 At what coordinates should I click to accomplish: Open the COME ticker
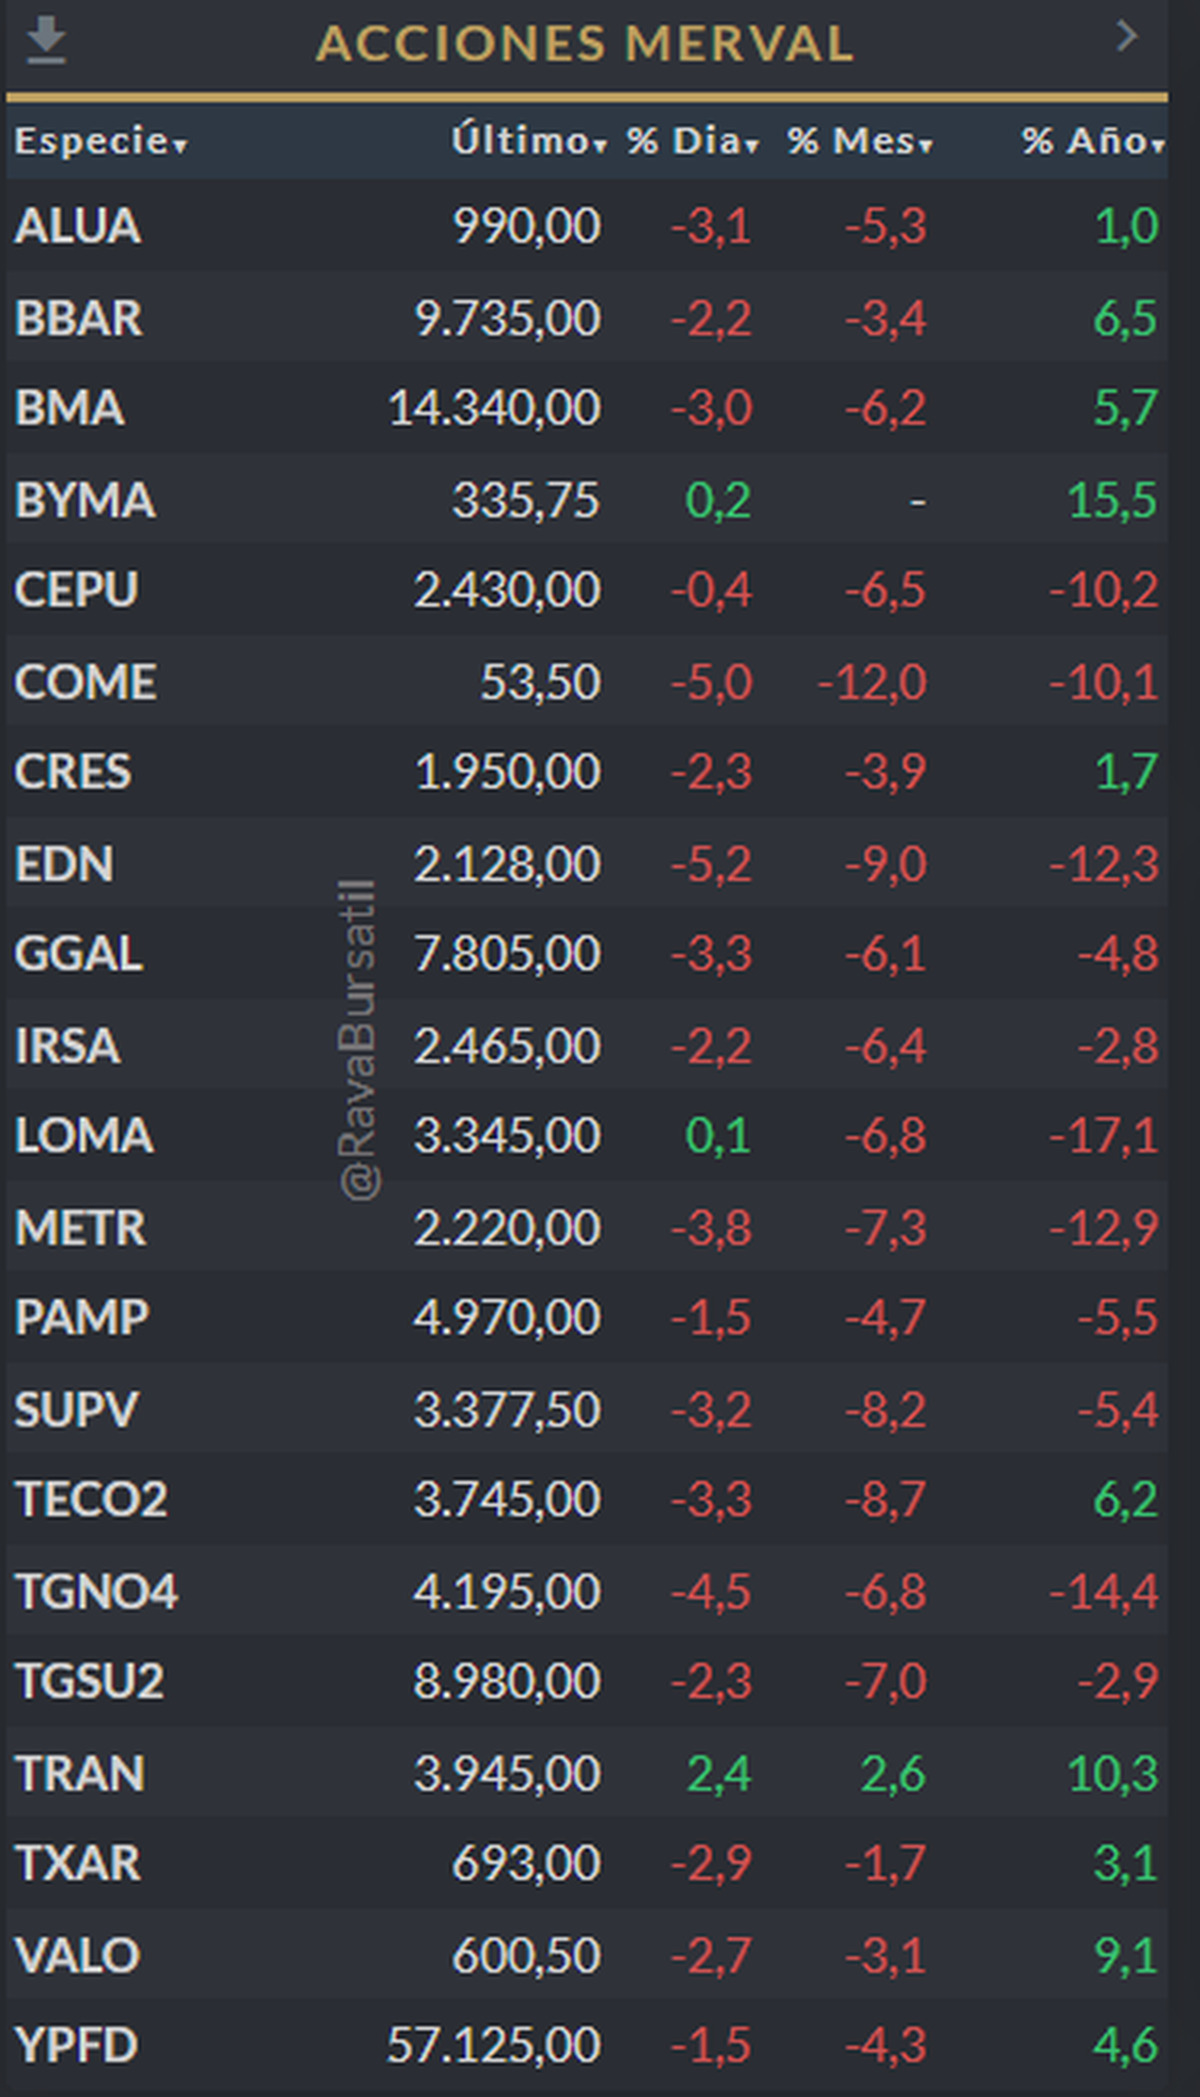coord(85,682)
